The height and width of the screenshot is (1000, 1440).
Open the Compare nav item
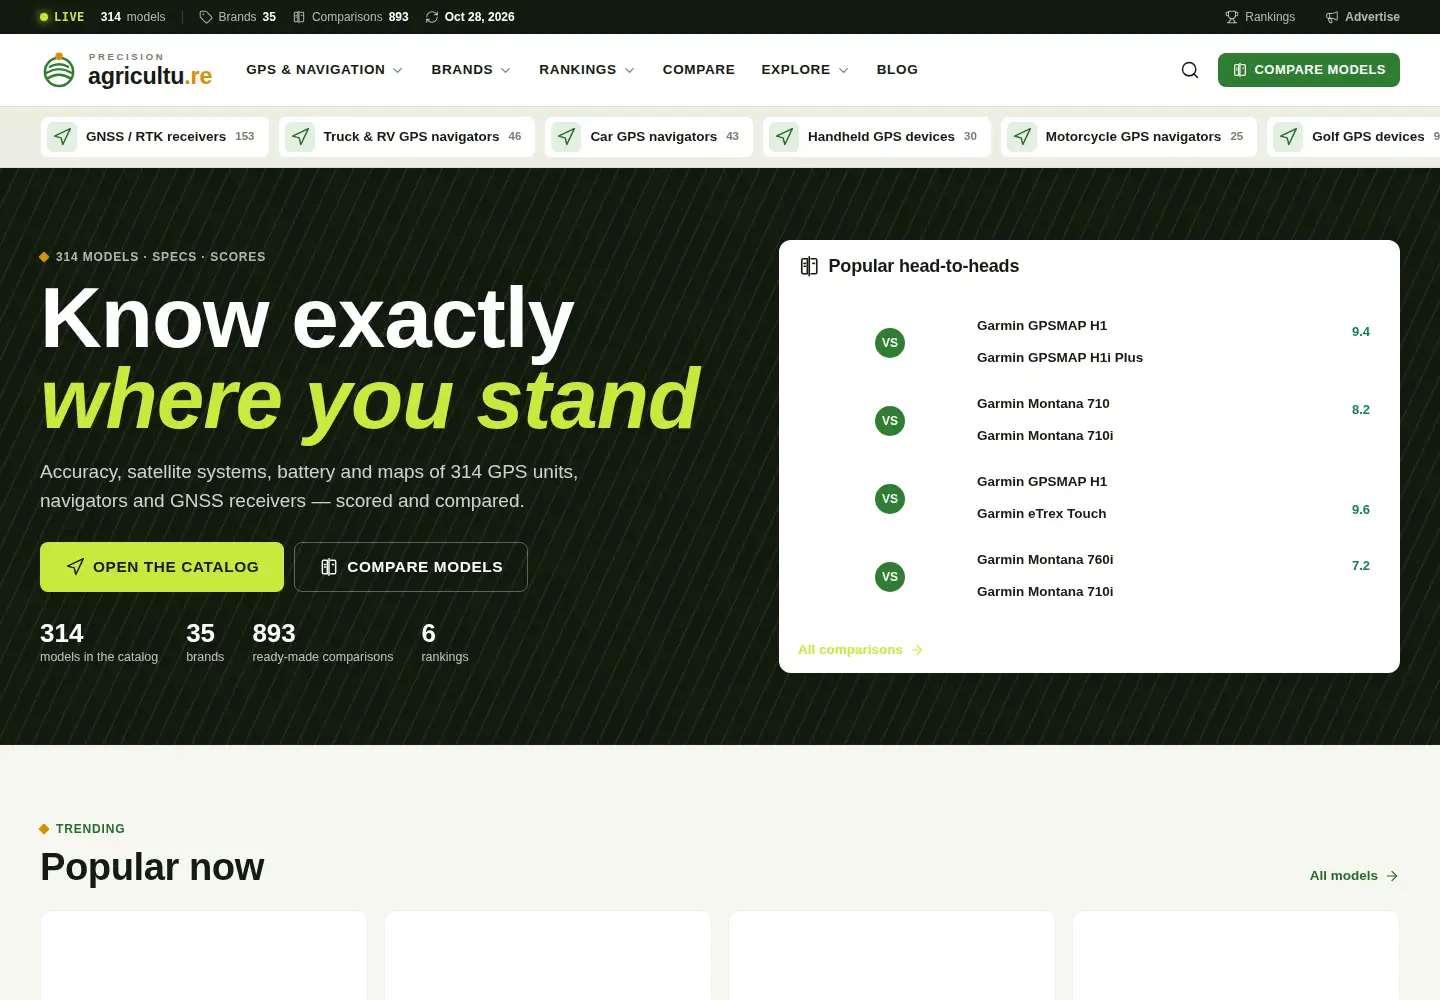click(699, 70)
